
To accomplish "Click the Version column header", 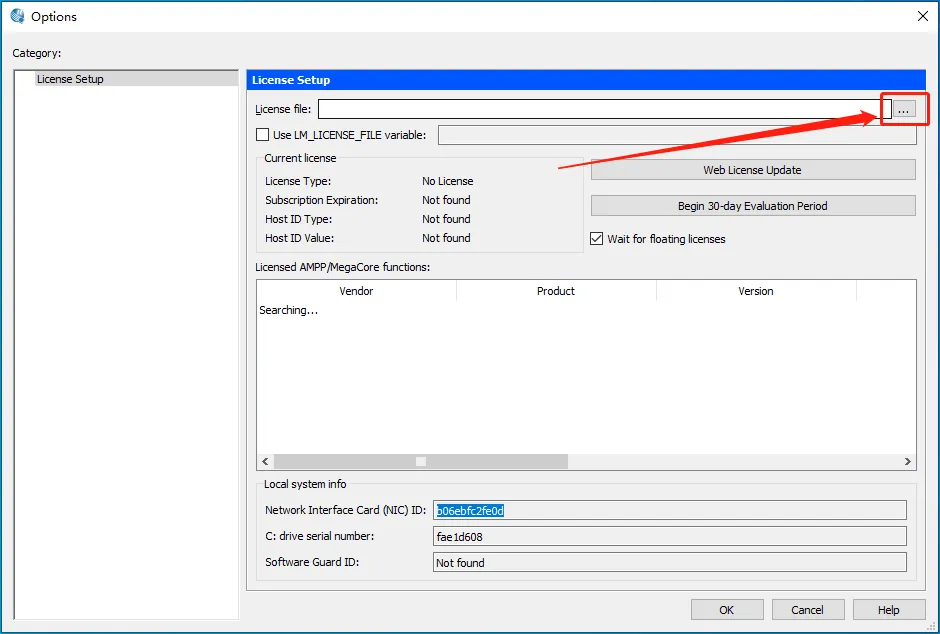I will [756, 291].
